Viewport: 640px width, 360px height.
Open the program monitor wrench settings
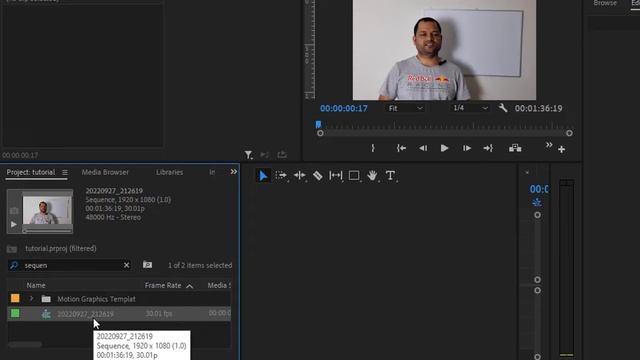503,108
